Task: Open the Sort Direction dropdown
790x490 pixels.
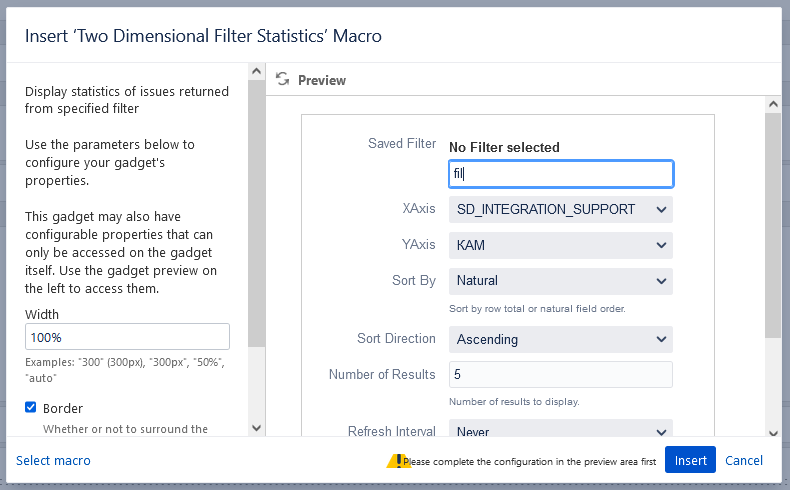Action: point(561,339)
